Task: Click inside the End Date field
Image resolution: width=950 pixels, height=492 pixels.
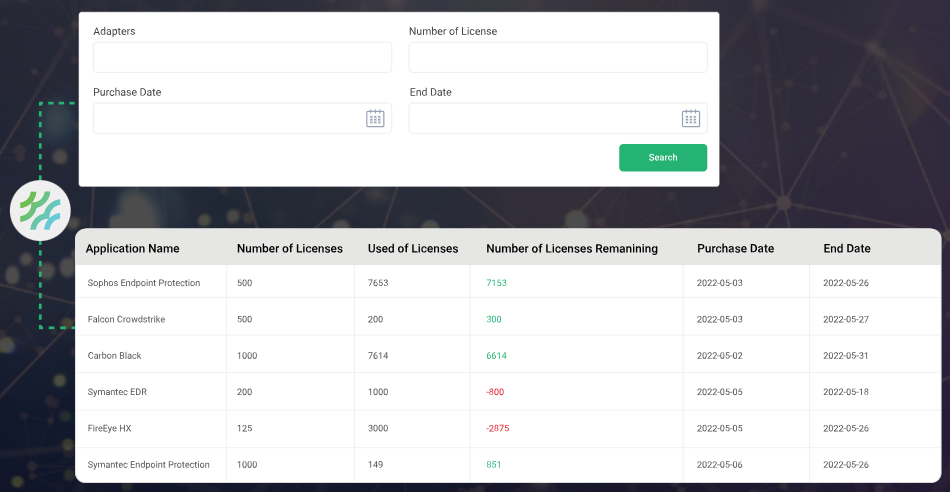Action: pos(558,118)
